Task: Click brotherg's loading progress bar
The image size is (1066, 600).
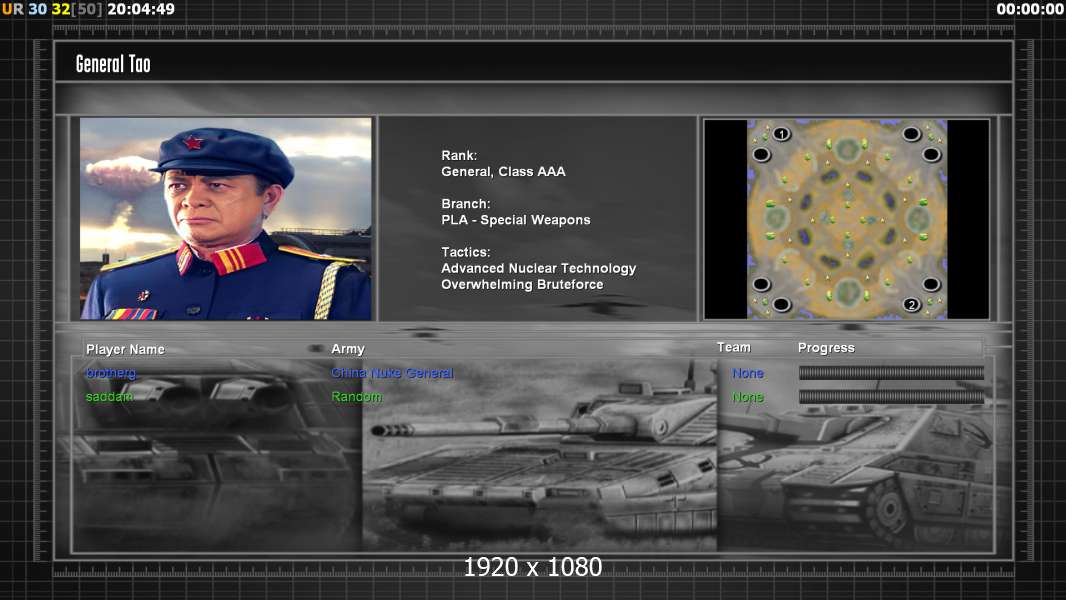Action: click(891, 373)
